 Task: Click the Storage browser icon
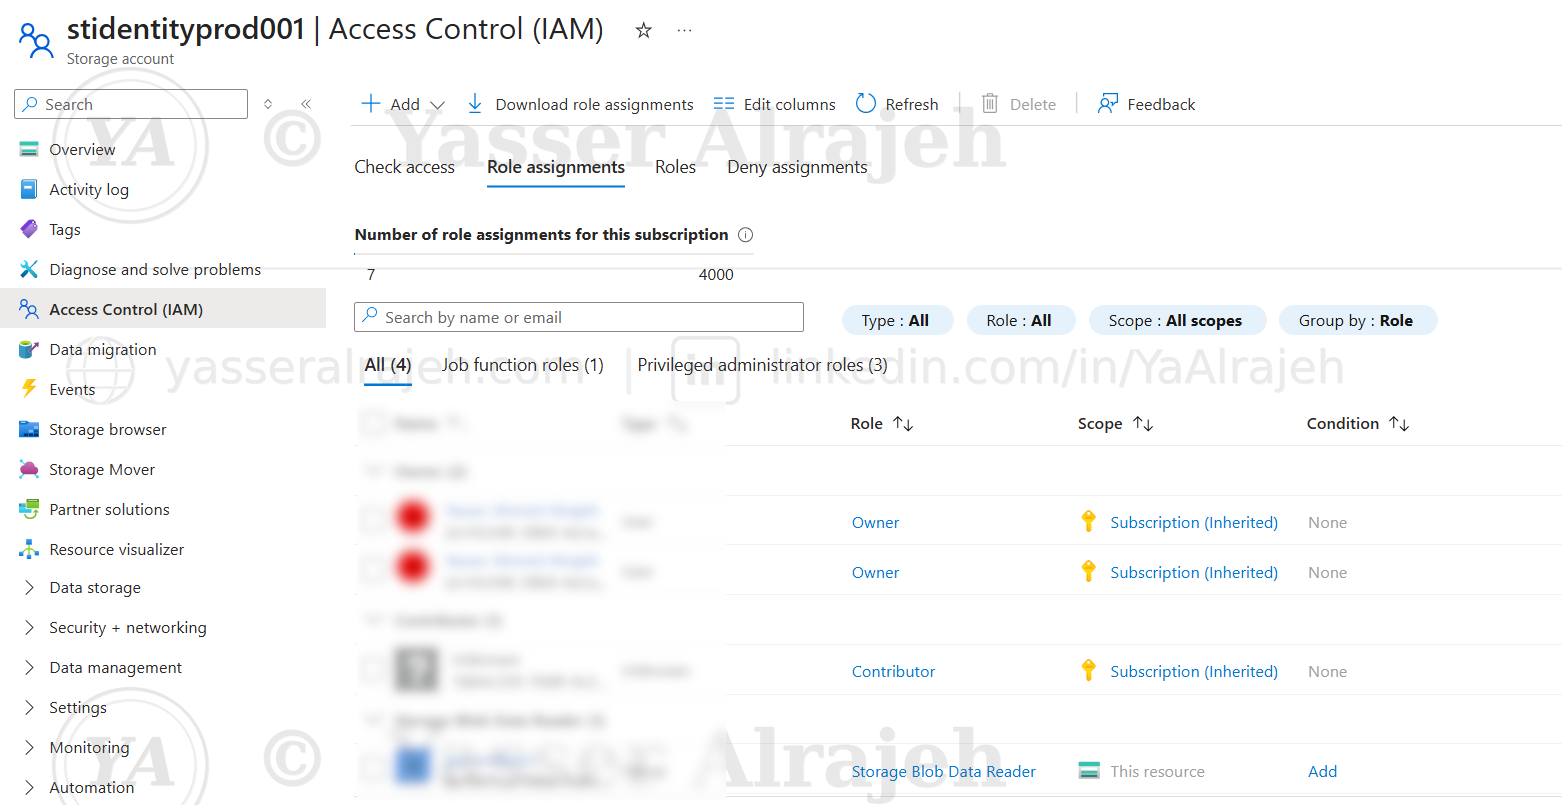click(29, 430)
